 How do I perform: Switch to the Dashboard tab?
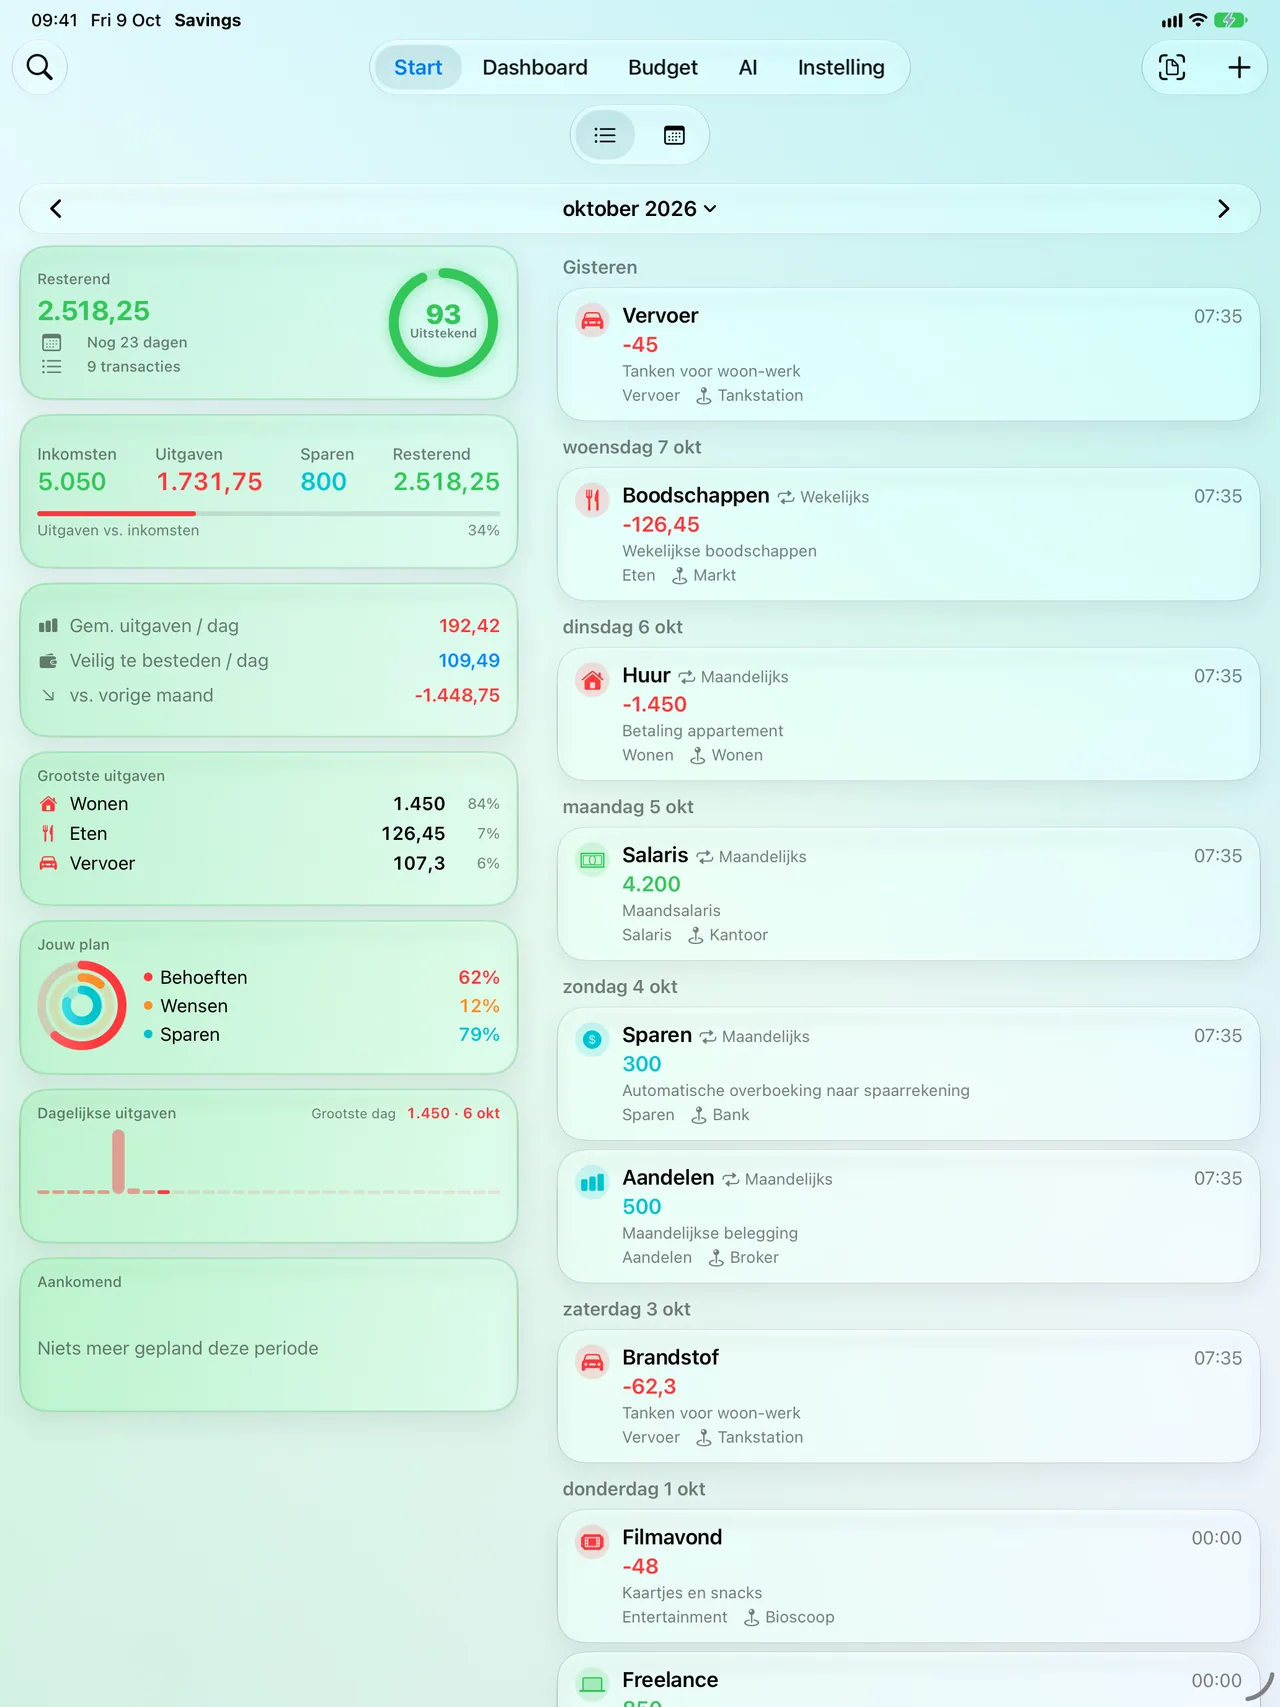tap(535, 67)
